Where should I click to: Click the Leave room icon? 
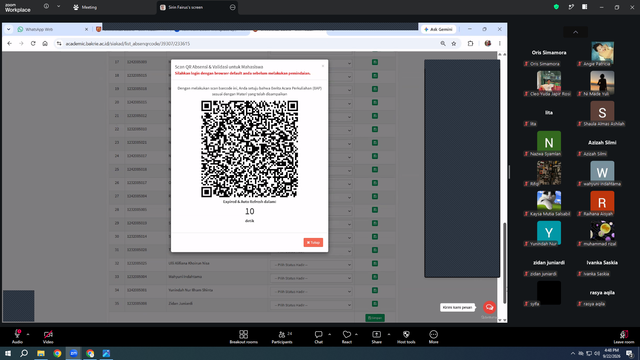click(x=624, y=334)
